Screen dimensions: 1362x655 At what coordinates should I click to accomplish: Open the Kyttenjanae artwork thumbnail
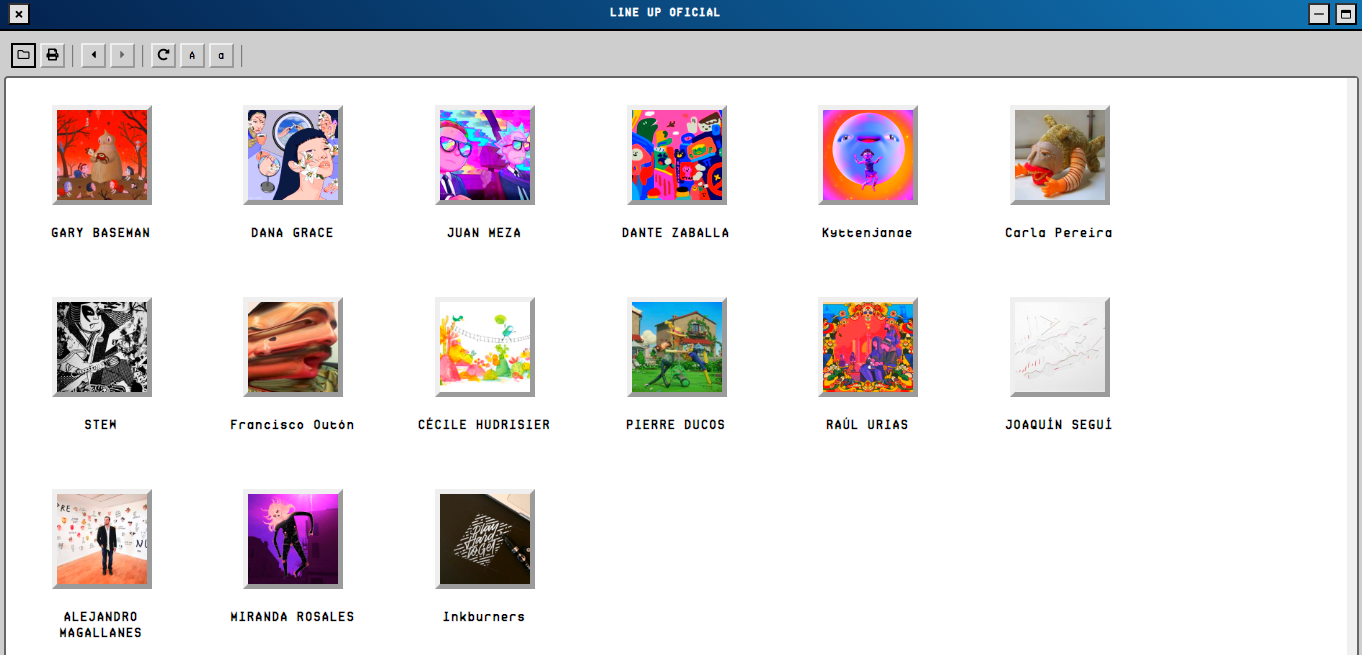[867, 155]
